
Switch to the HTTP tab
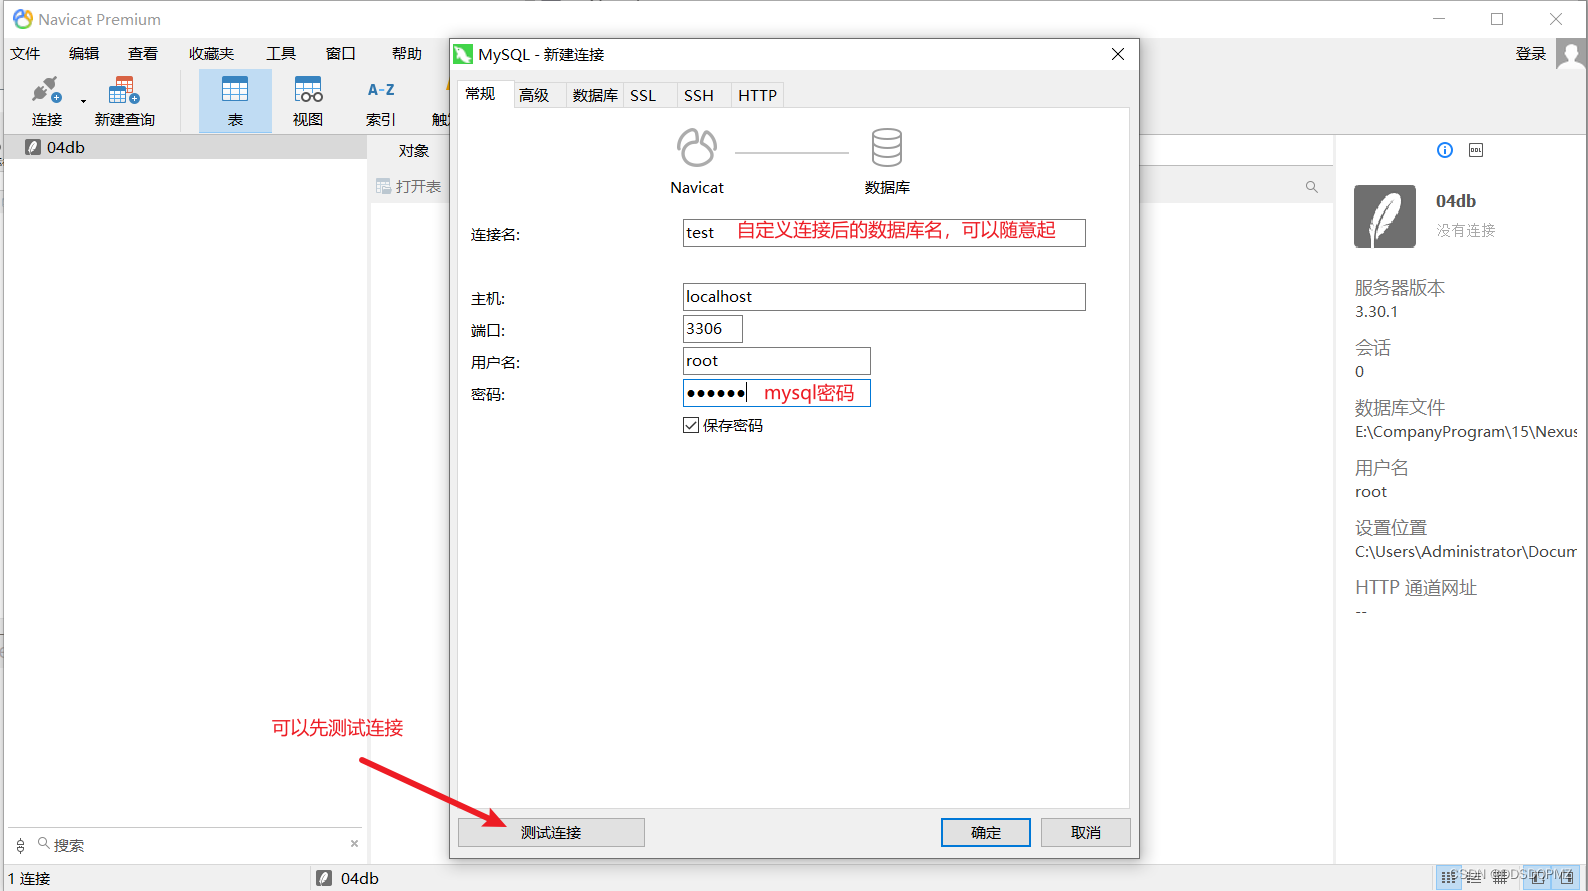click(x=757, y=95)
